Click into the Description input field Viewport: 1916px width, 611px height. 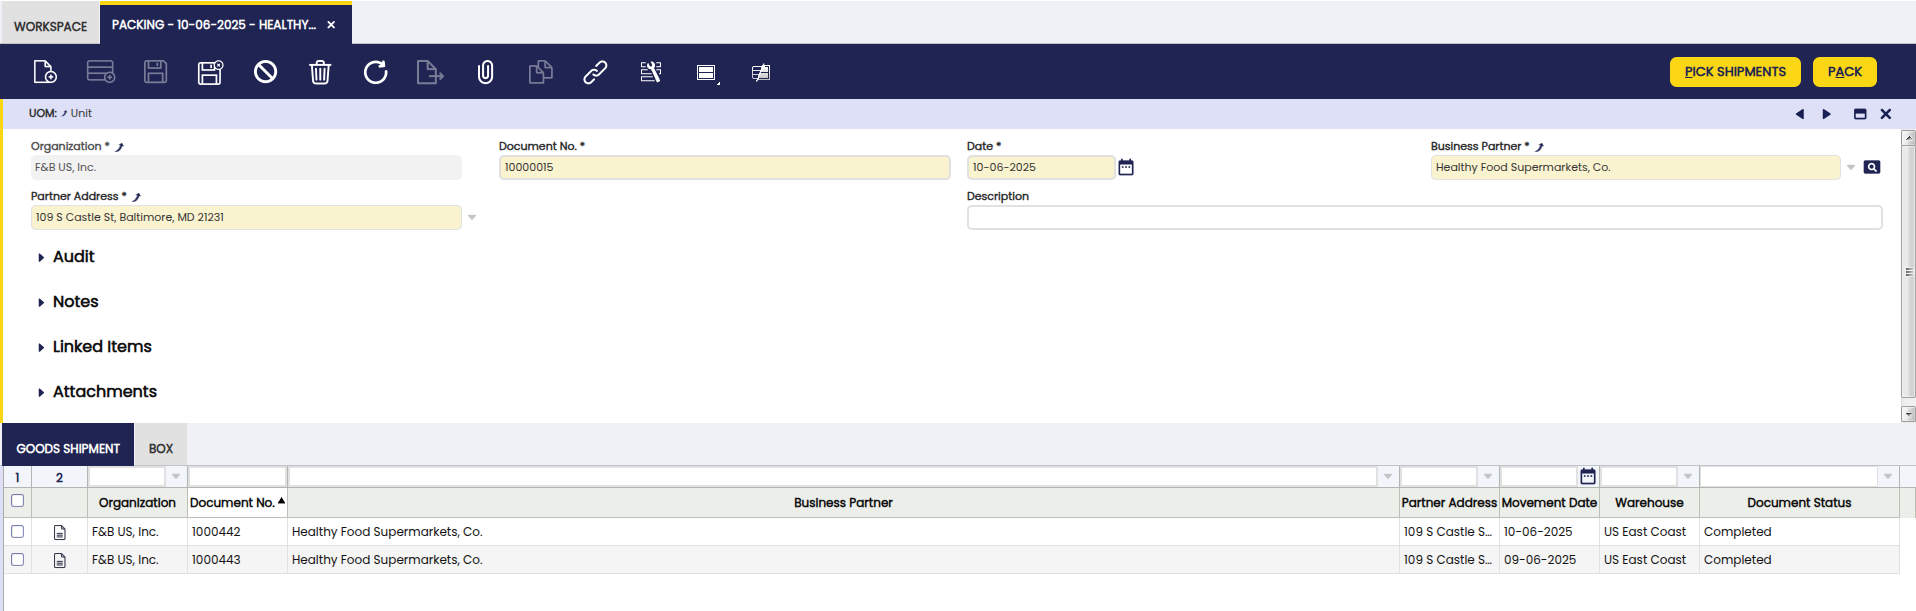(x=1423, y=217)
